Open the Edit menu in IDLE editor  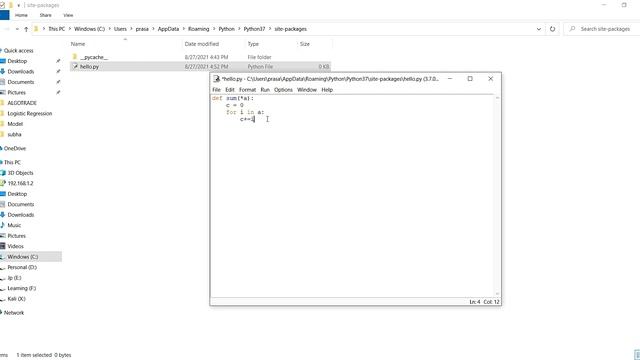pos(230,90)
